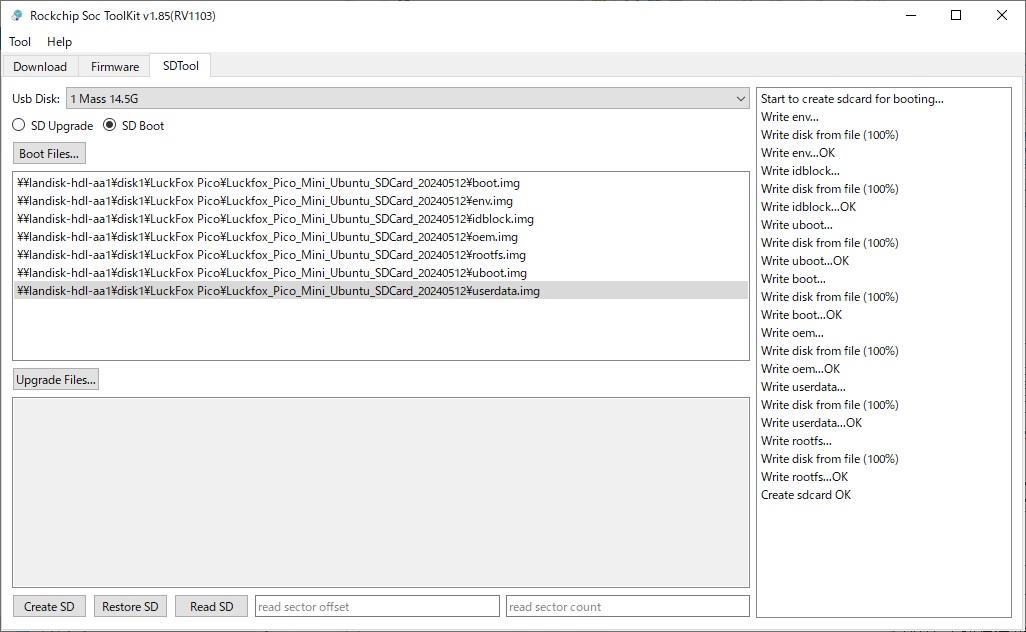The height and width of the screenshot is (632, 1026).
Task: Maximize the Rockchip Soc ToolKit window
Action: 956,15
